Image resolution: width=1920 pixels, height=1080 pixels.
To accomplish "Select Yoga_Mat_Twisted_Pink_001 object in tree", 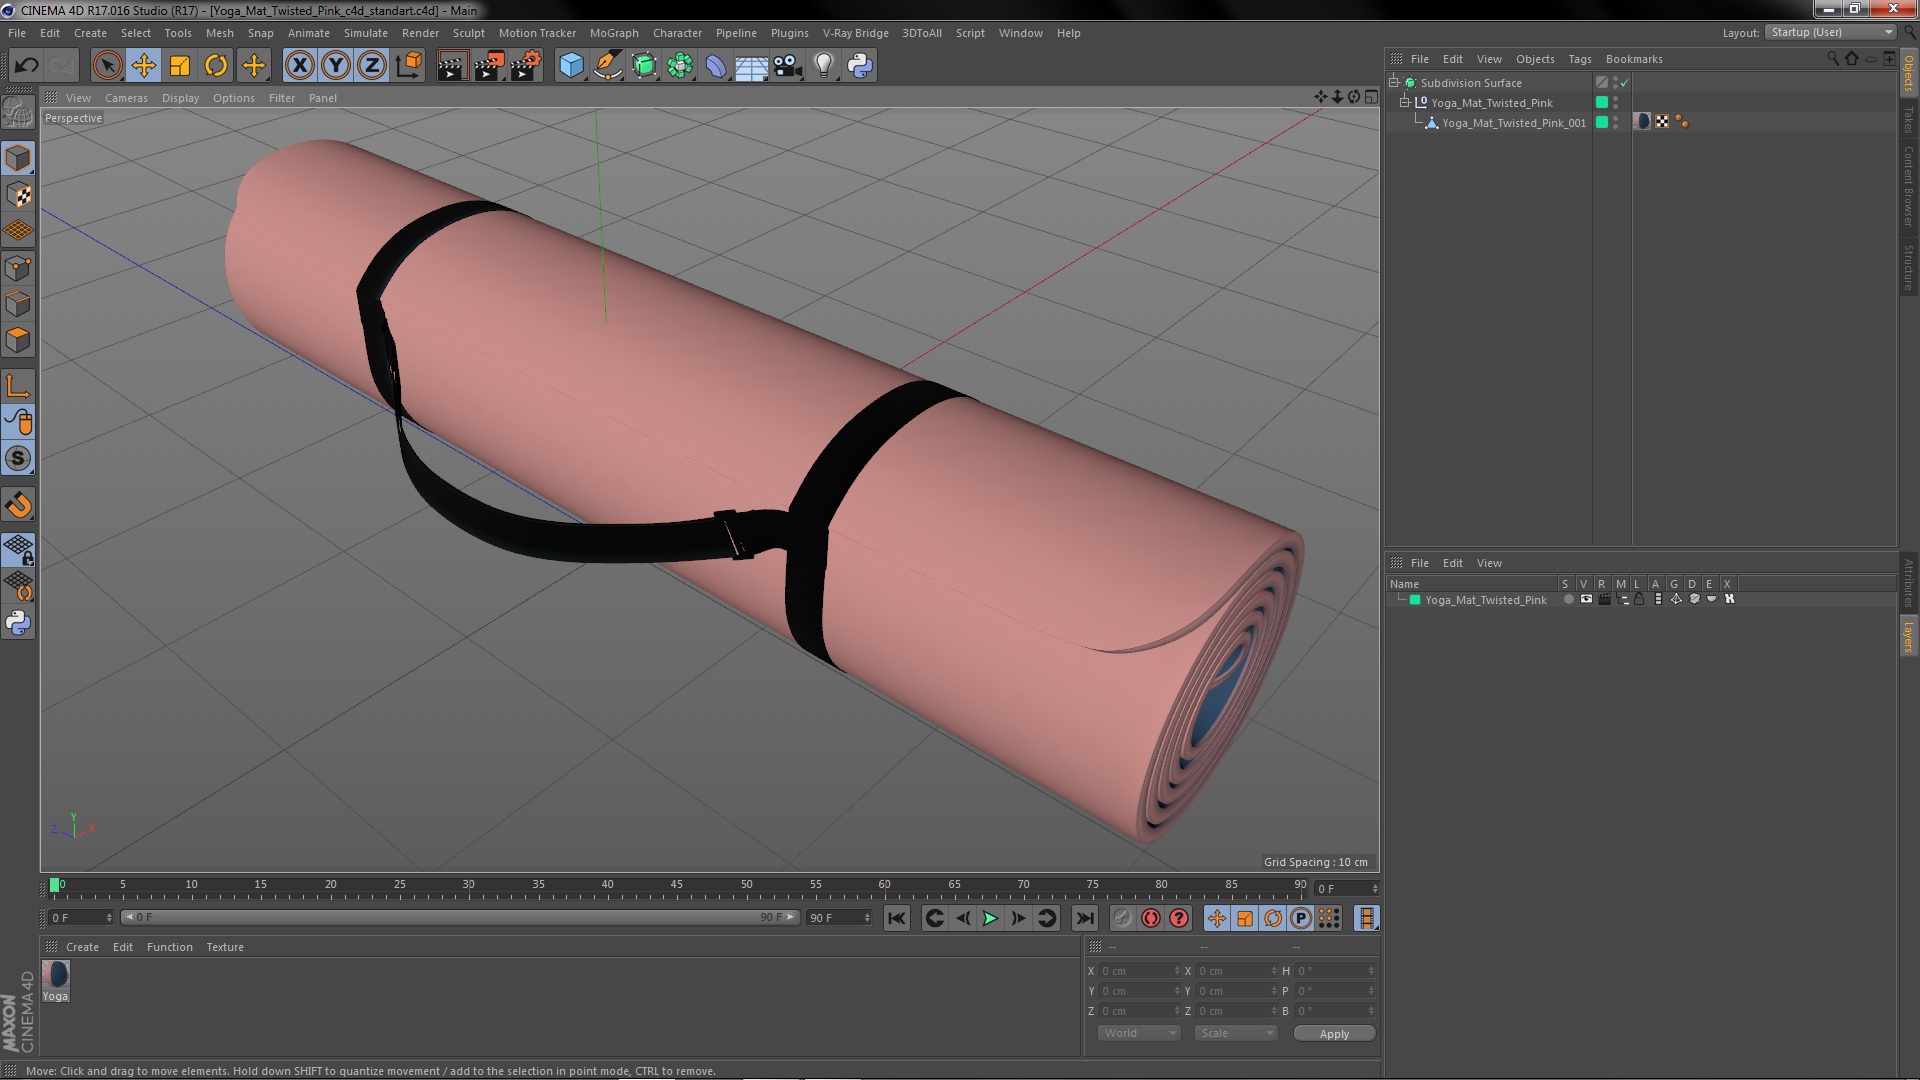I will 1513,123.
